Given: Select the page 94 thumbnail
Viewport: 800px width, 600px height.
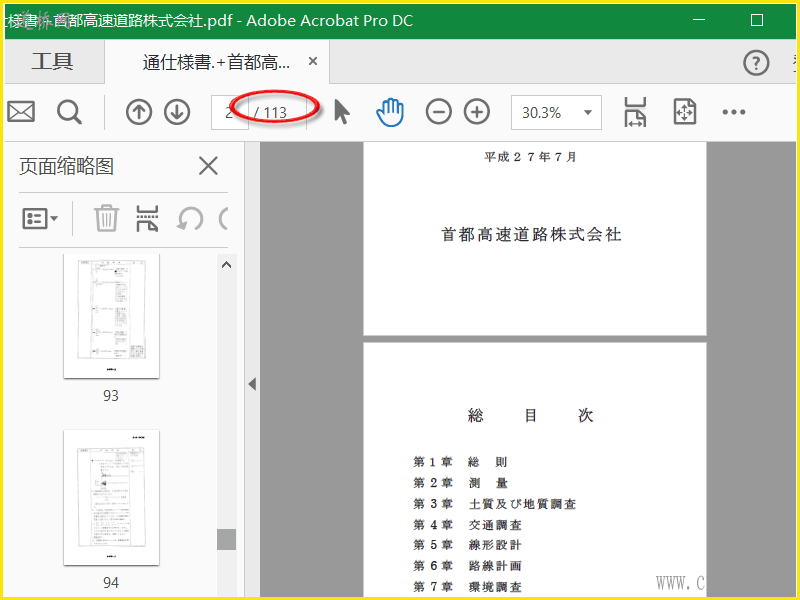Looking at the screenshot, I should coord(111,497).
